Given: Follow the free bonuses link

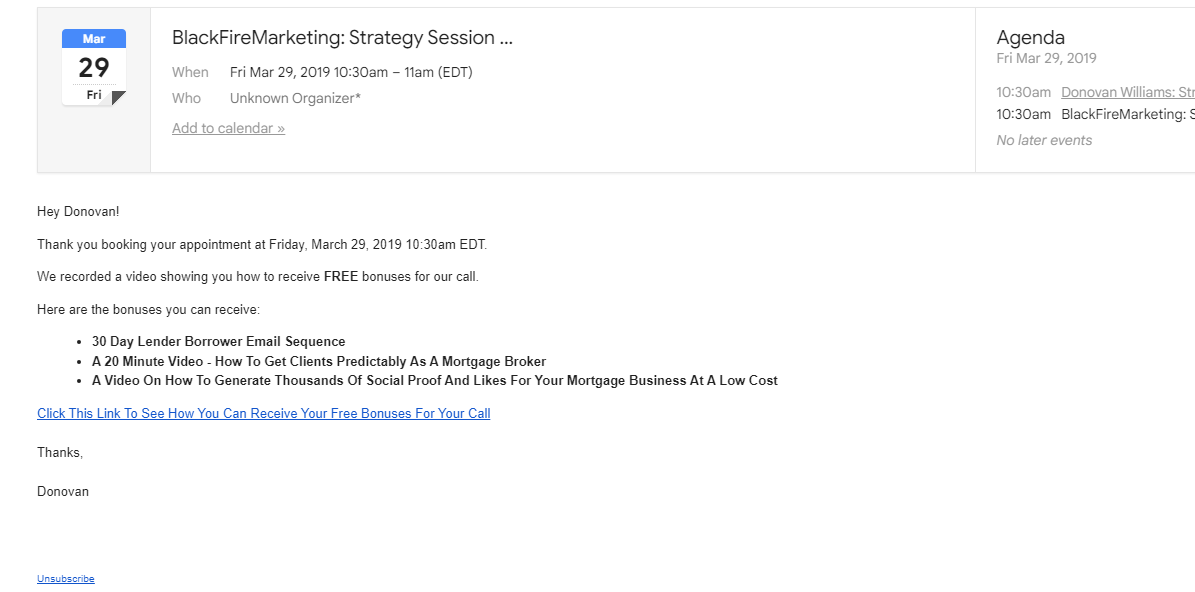Looking at the screenshot, I should click(263, 413).
